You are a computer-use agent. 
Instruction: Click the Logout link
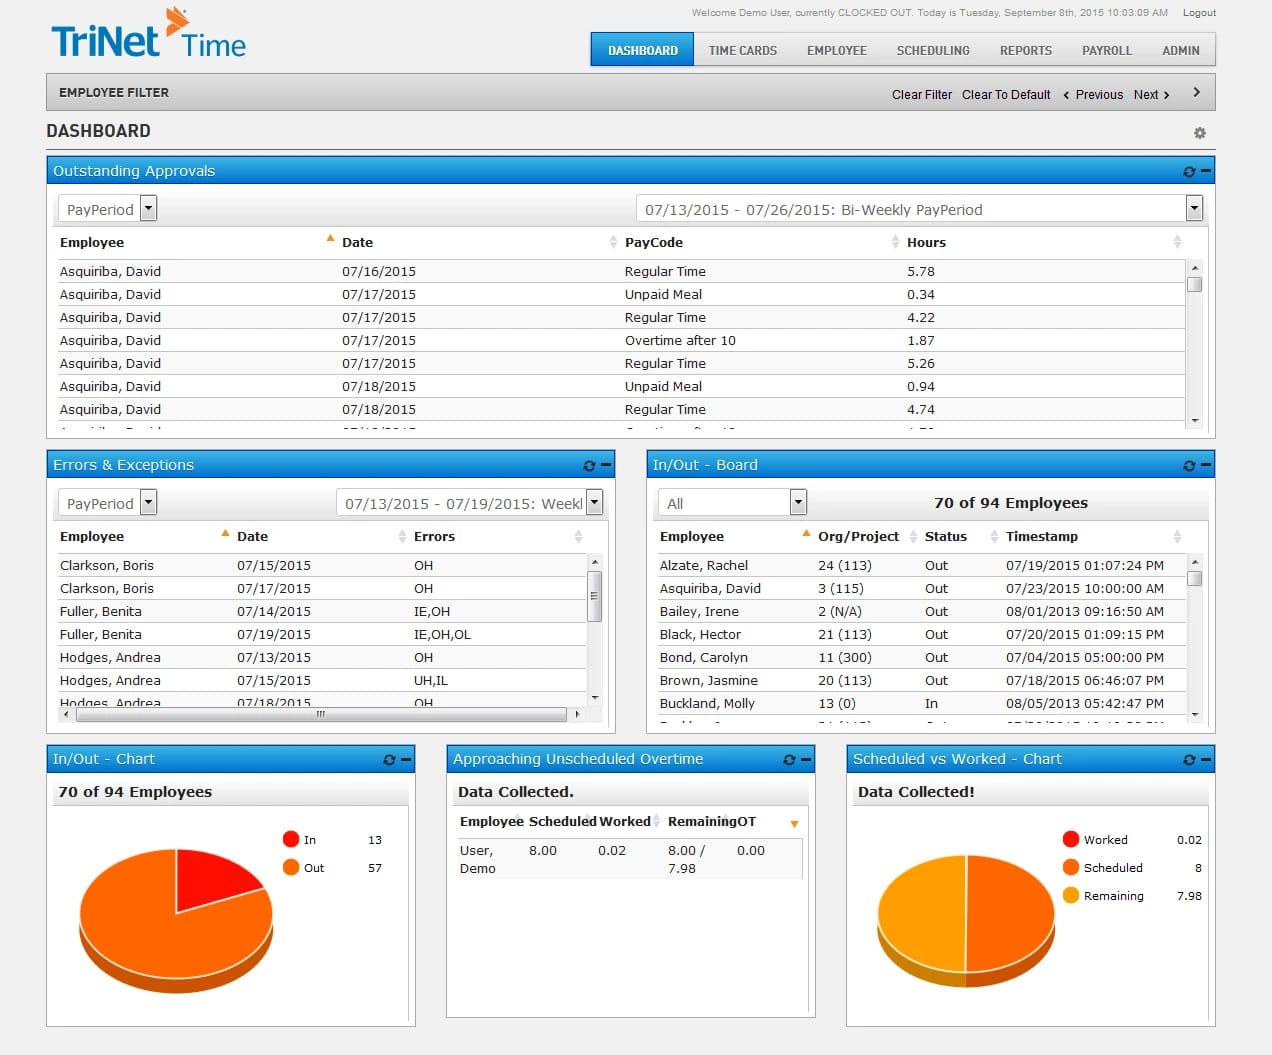tap(1199, 13)
